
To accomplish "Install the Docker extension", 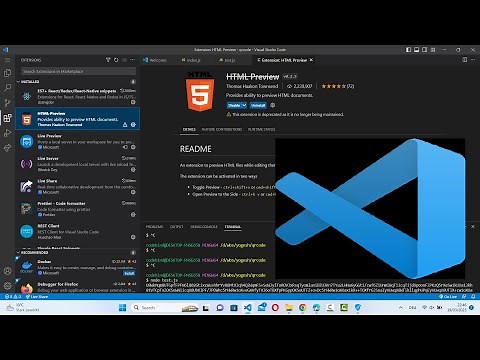I will [x=129, y=273].
